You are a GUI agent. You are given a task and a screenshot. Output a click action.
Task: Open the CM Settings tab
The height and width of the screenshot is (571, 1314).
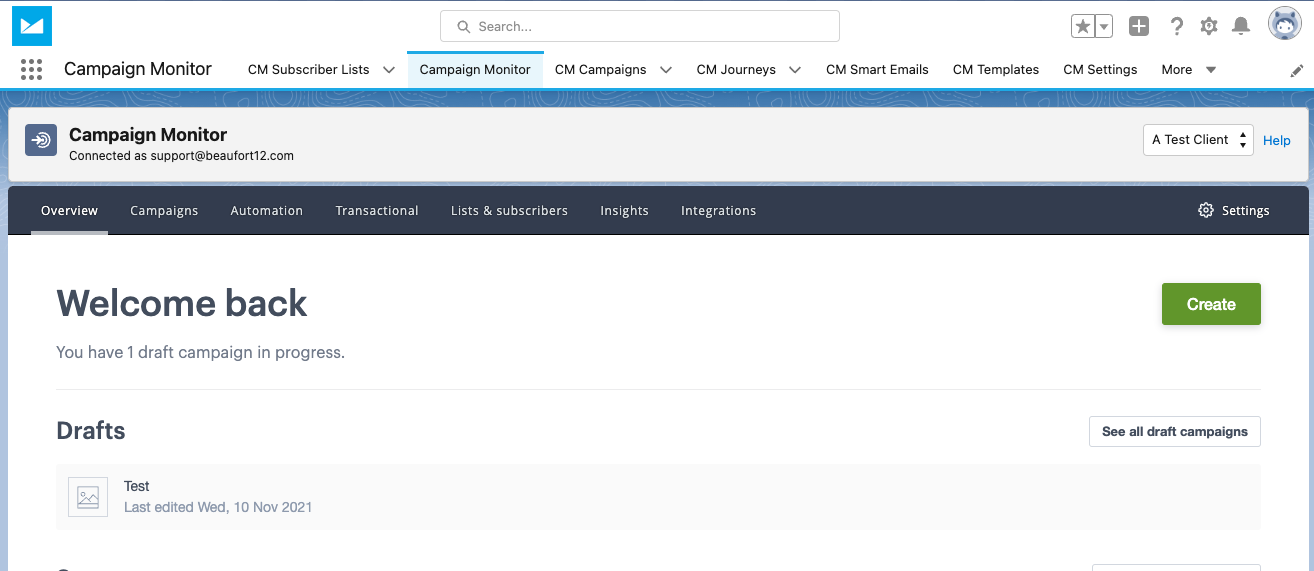click(x=1100, y=69)
